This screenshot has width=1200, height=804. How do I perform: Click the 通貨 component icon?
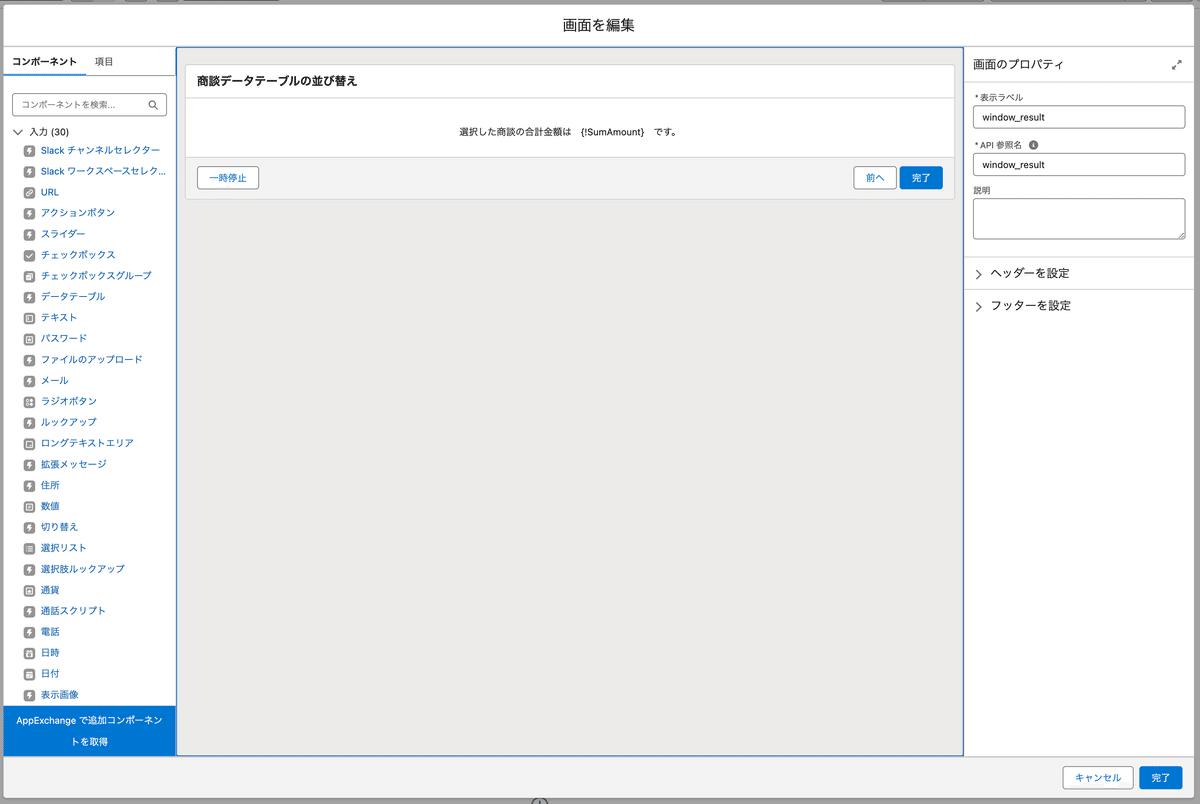tap(29, 590)
